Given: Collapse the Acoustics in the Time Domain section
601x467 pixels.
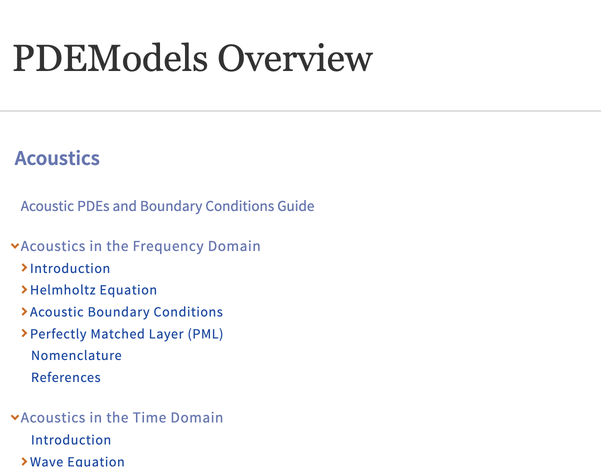Looking at the screenshot, I should pos(15,418).
